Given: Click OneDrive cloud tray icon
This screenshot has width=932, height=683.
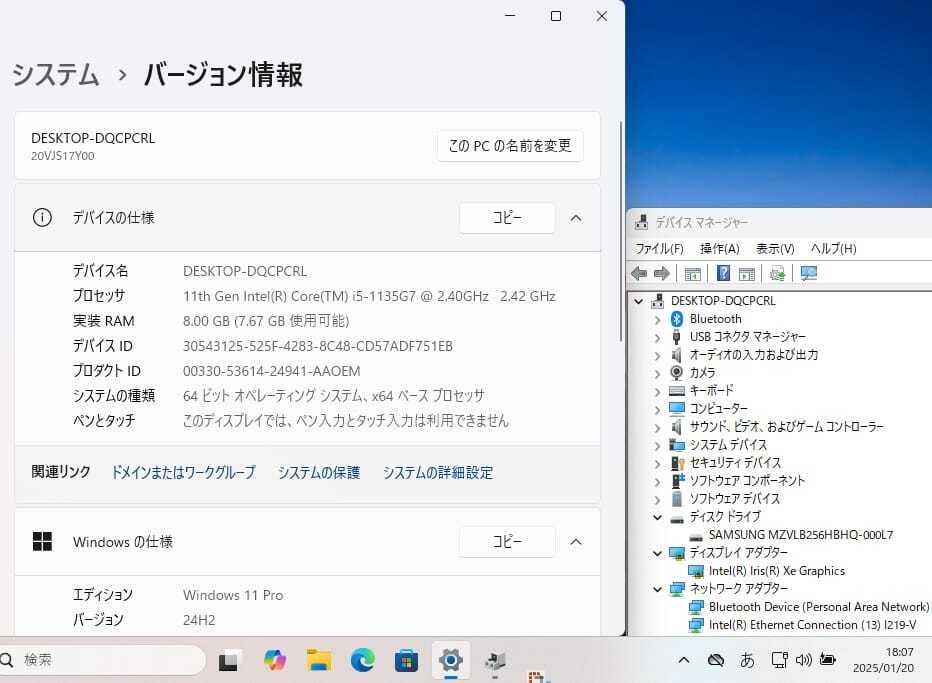Looking at the screenshot, I should [716, 660].
